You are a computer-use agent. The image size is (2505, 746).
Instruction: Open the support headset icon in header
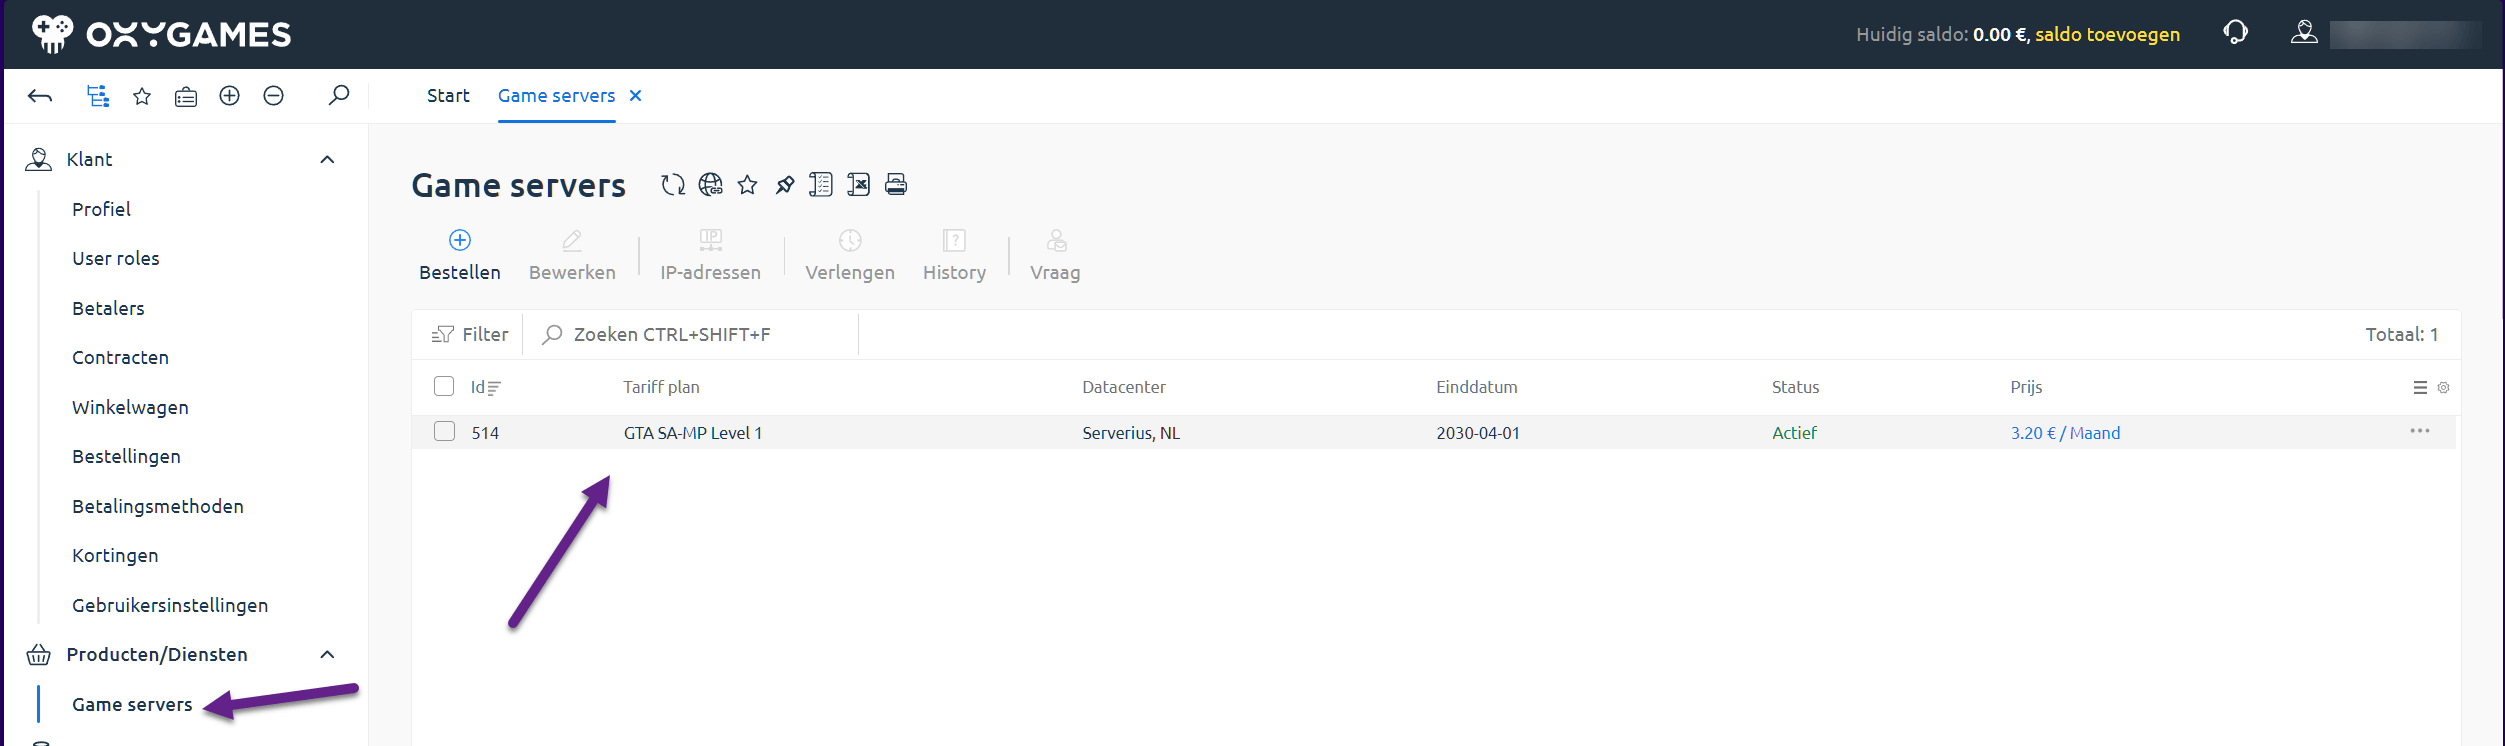[2236, 33]
